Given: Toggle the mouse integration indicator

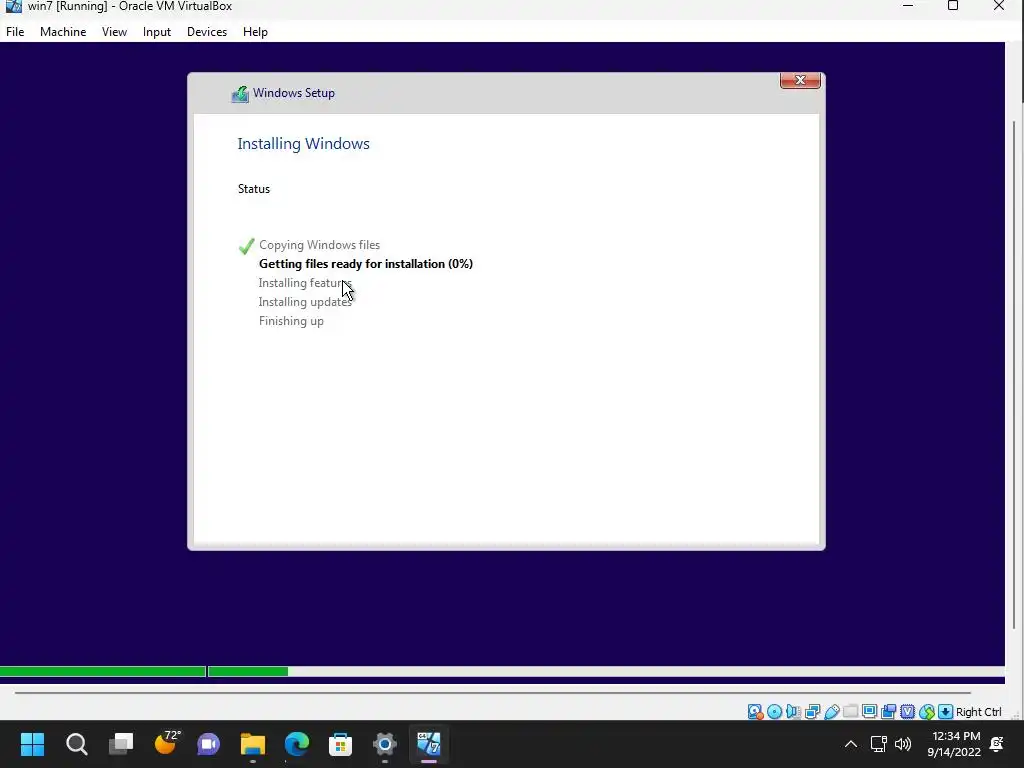Looking at the screenshot, I should [x=927, y=712].
